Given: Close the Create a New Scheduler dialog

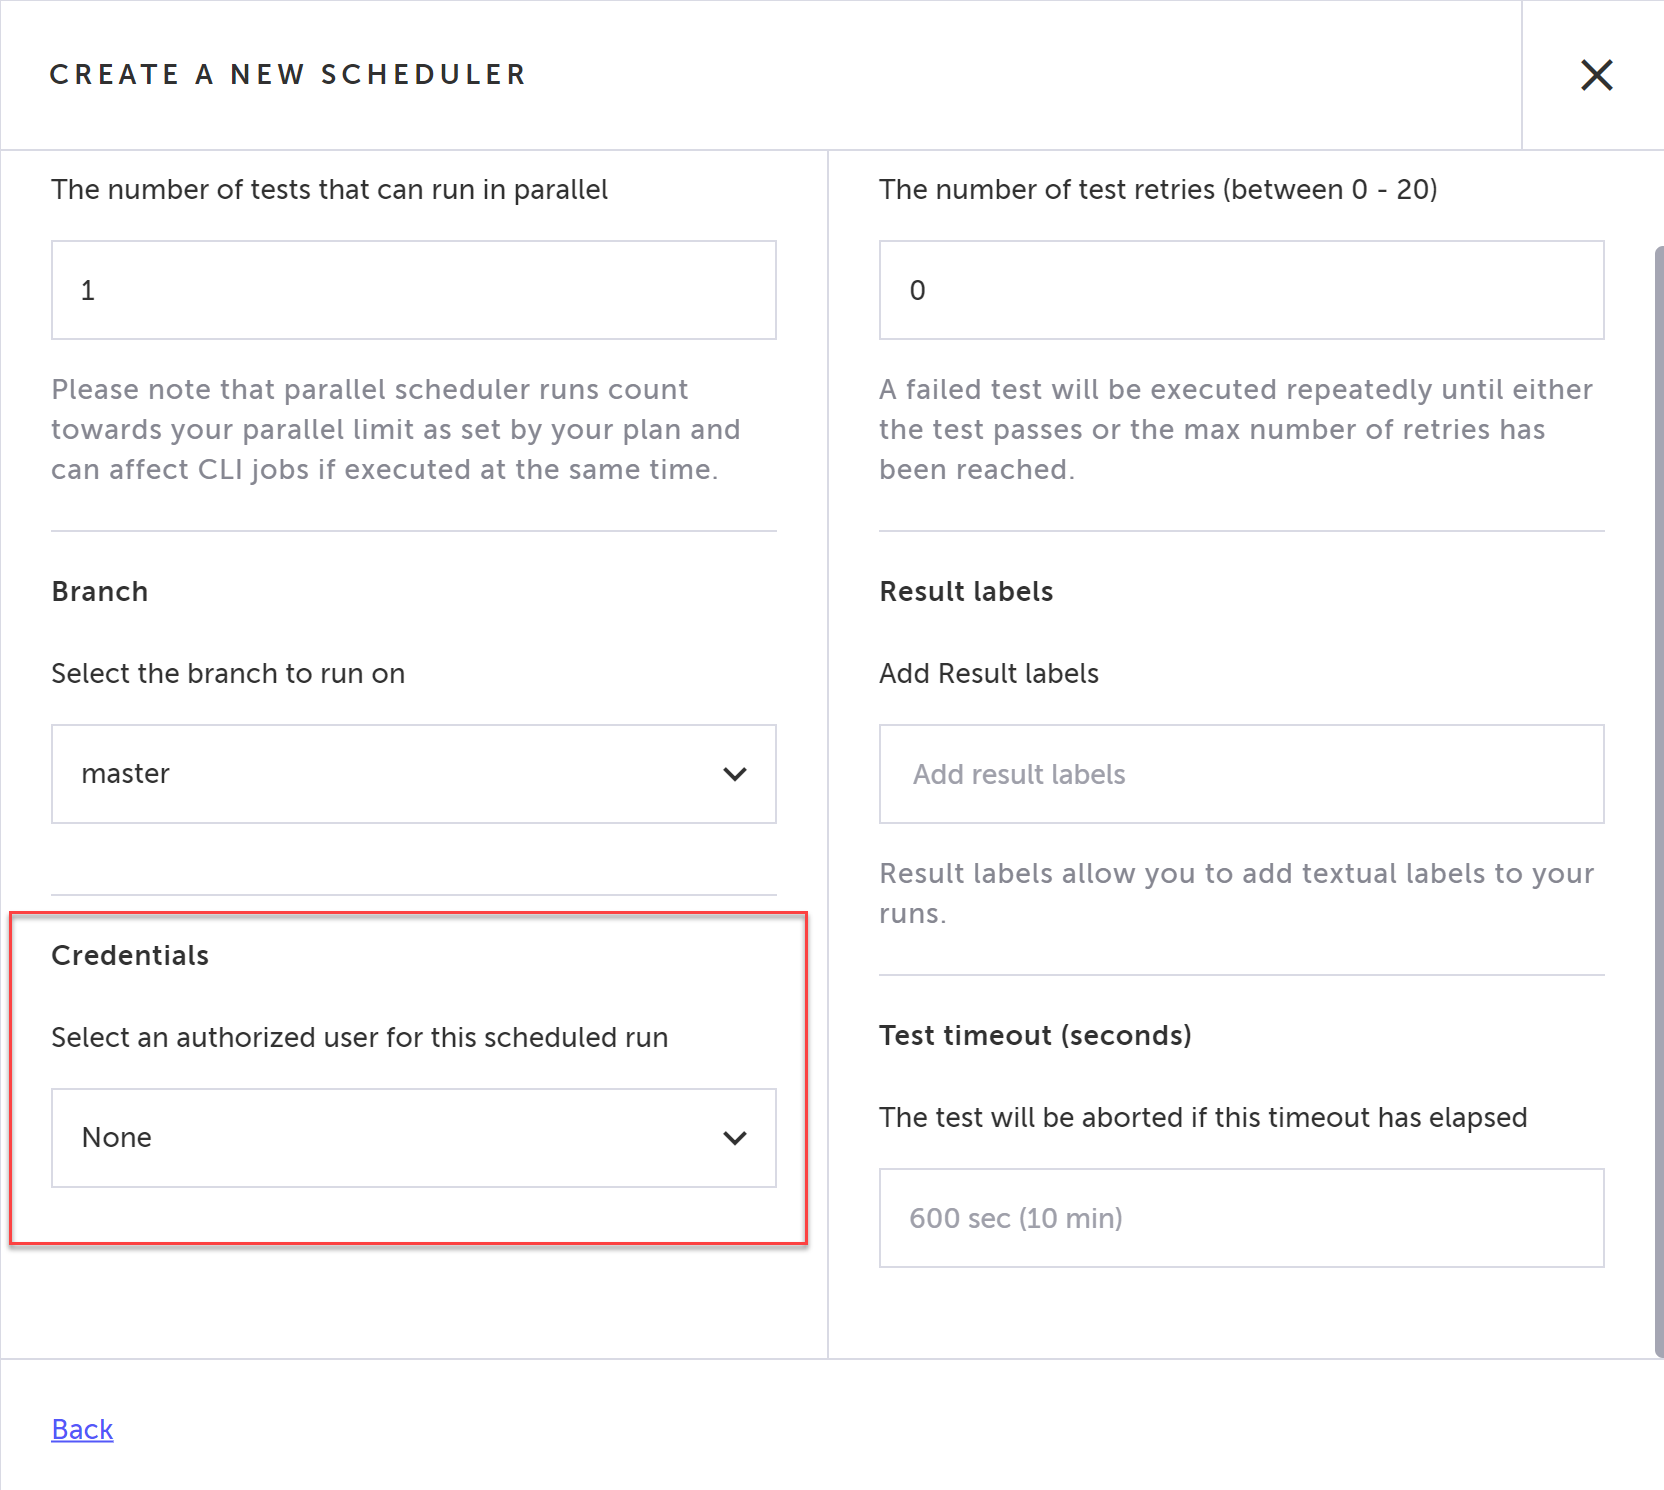Looking at the screenshot, I should coord(1596,75).
